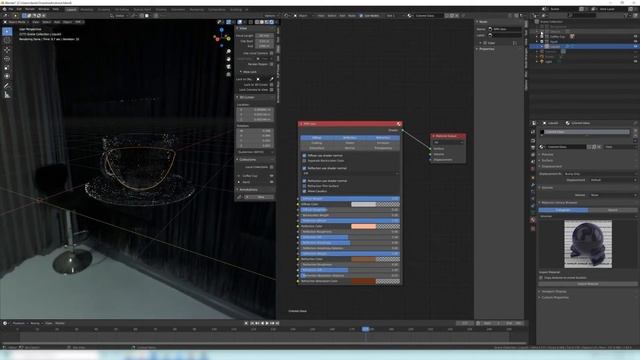Open the Scene properties tab icon

click(x=533, y=162)
